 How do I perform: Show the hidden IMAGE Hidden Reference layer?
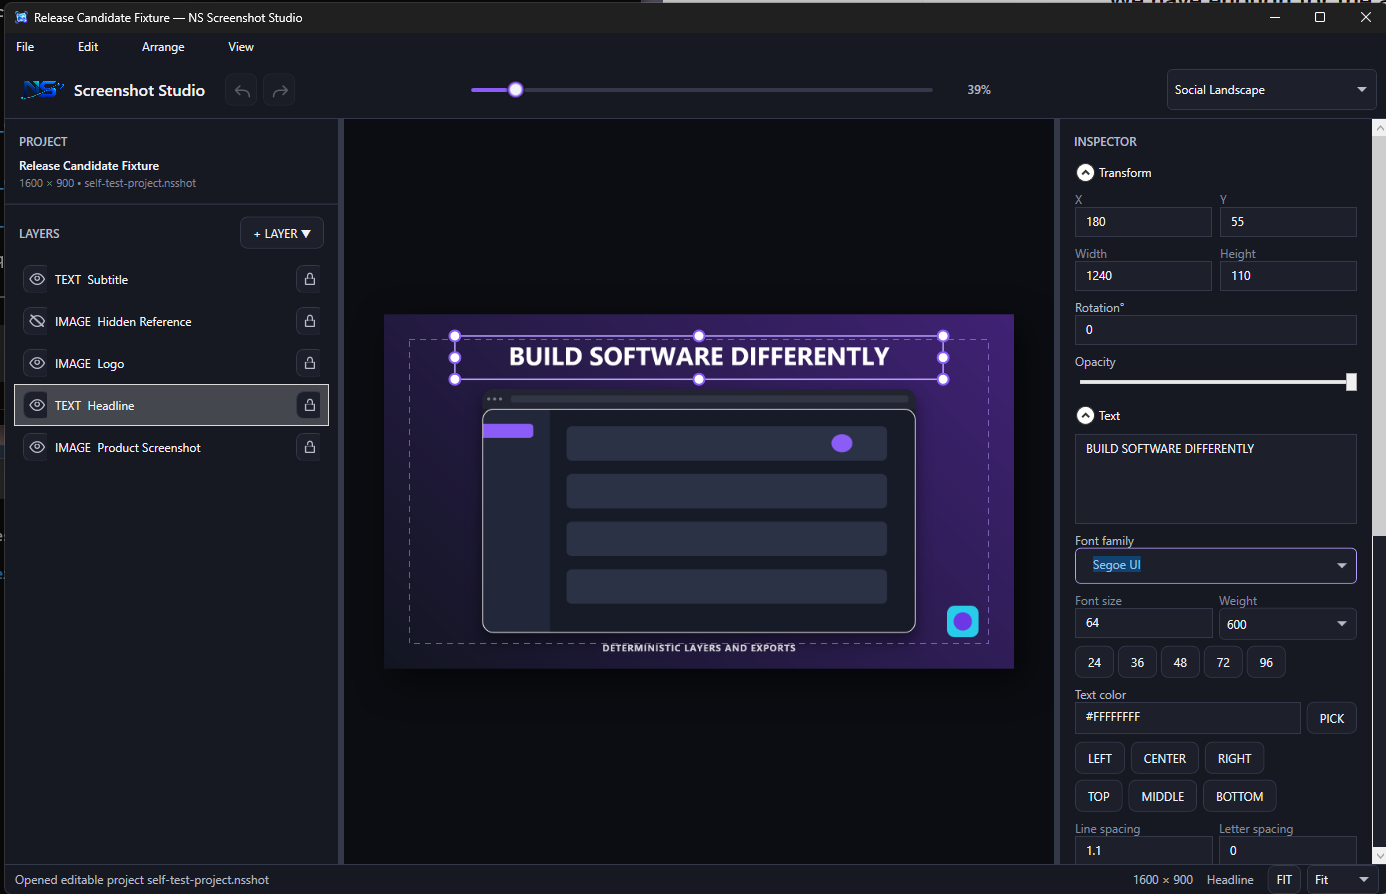click(x=37, y=321)
